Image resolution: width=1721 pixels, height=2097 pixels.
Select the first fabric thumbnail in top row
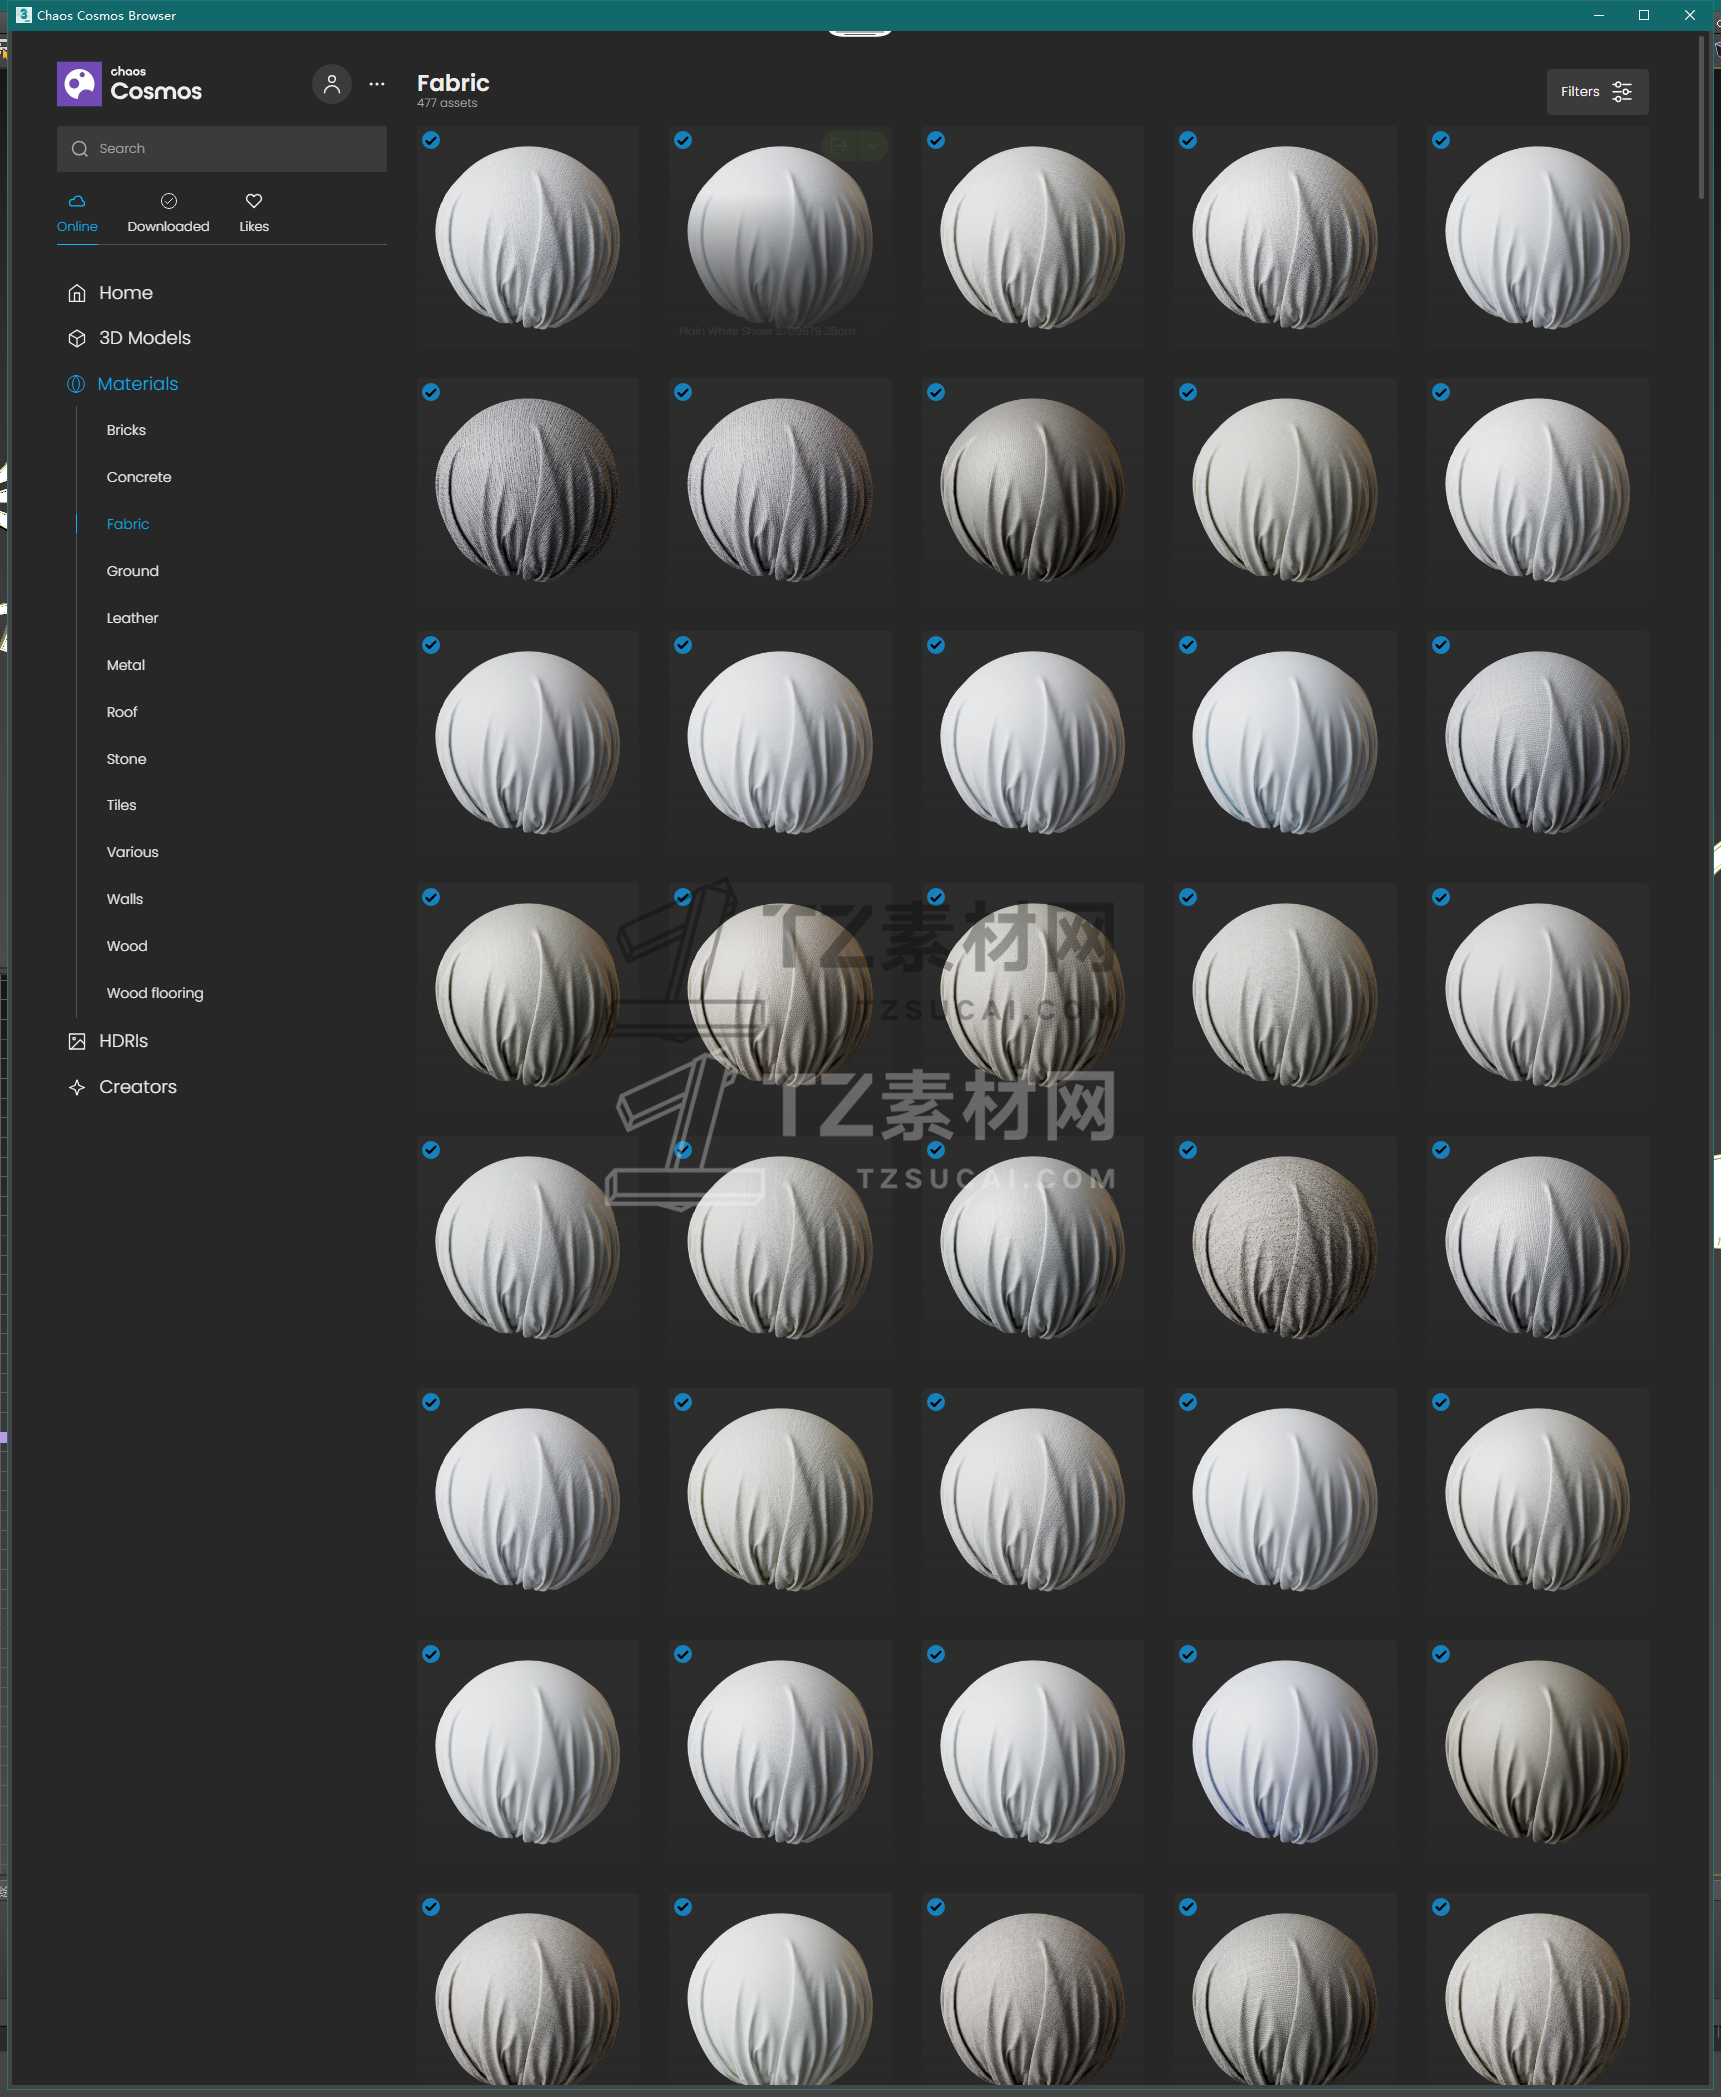click(x=527, y=237)
